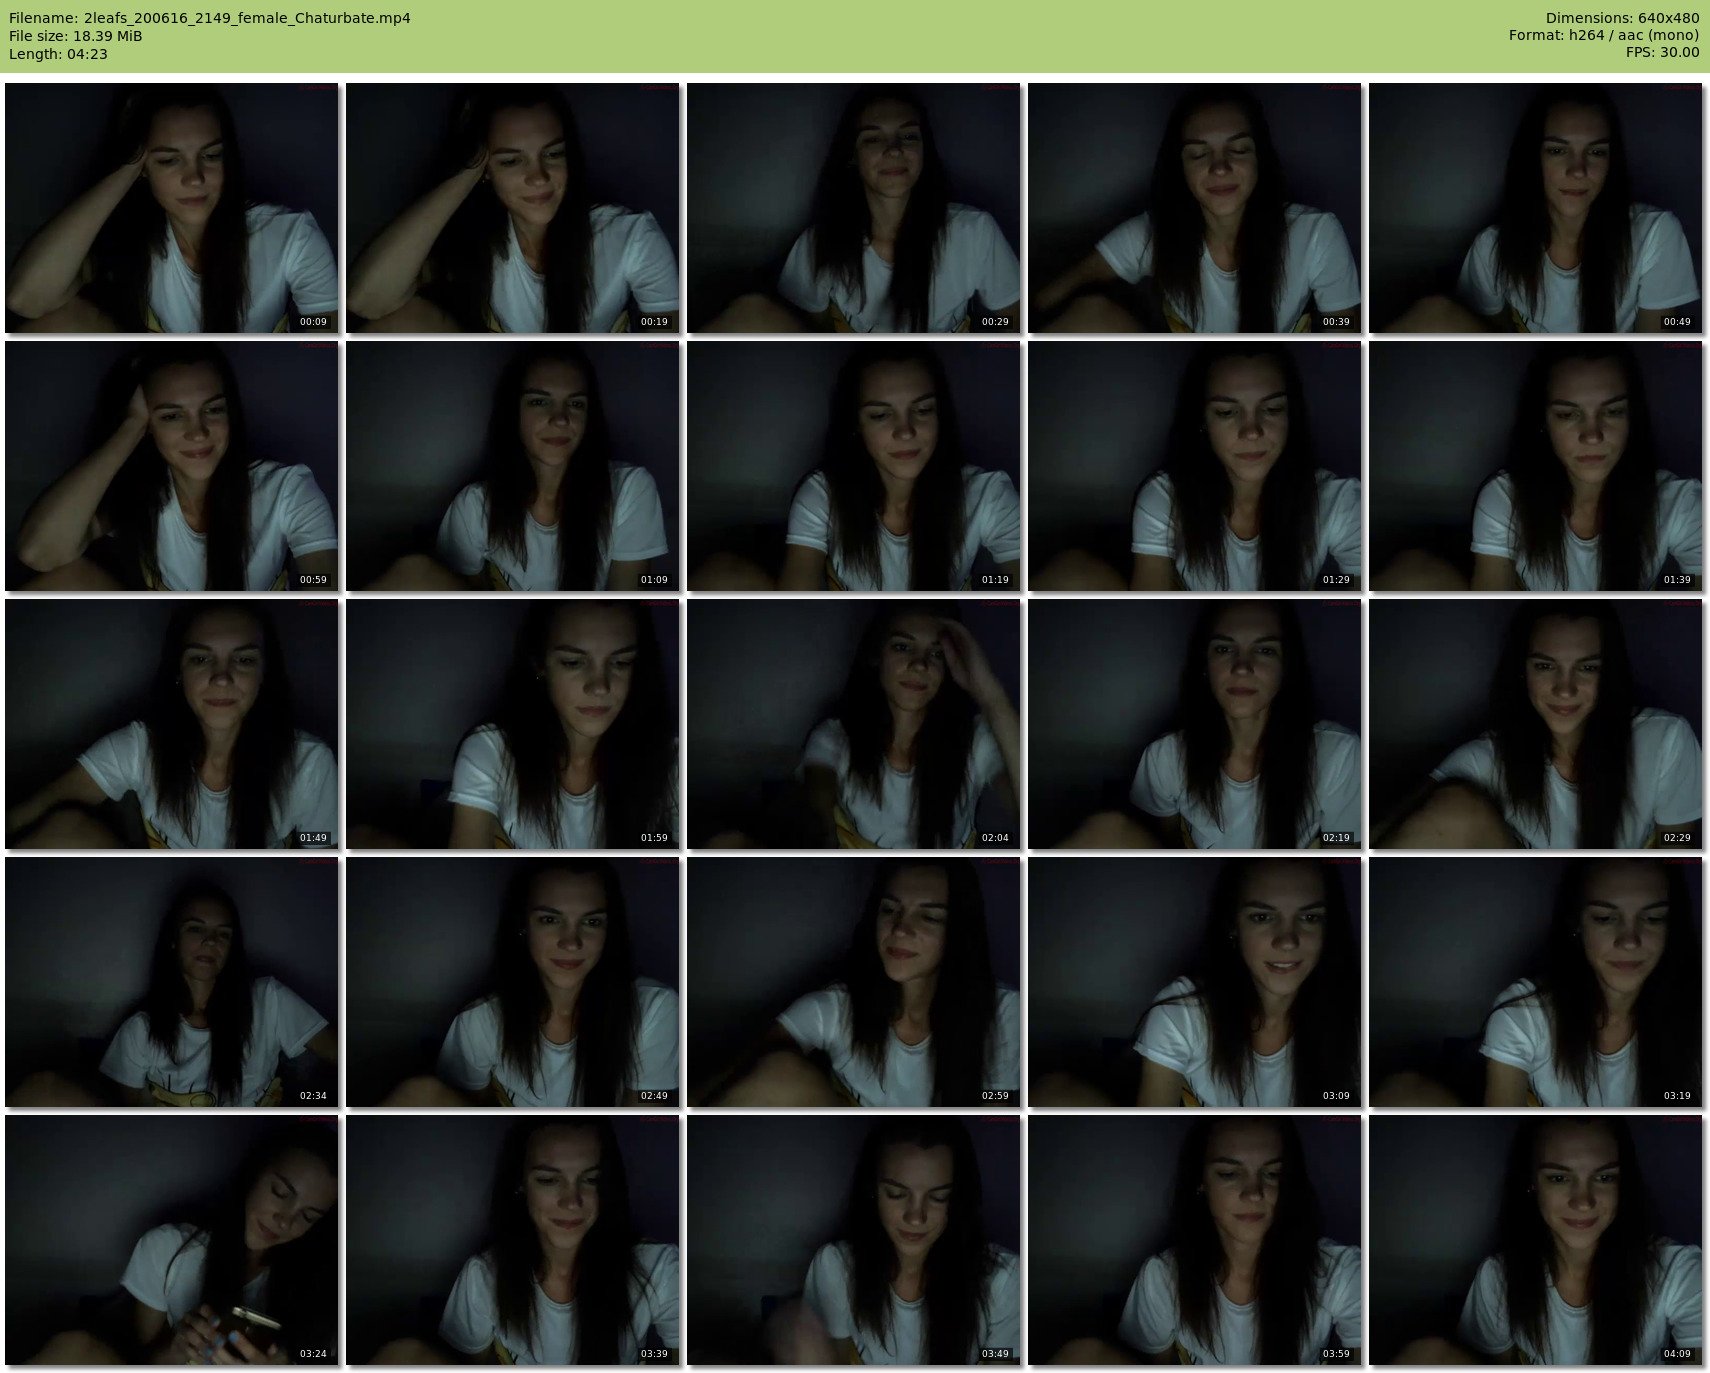Click the Dimensions 640x480 label
Image resolution: width=1710 pixels, height=1373 pixels.
tap(1622, 18)
